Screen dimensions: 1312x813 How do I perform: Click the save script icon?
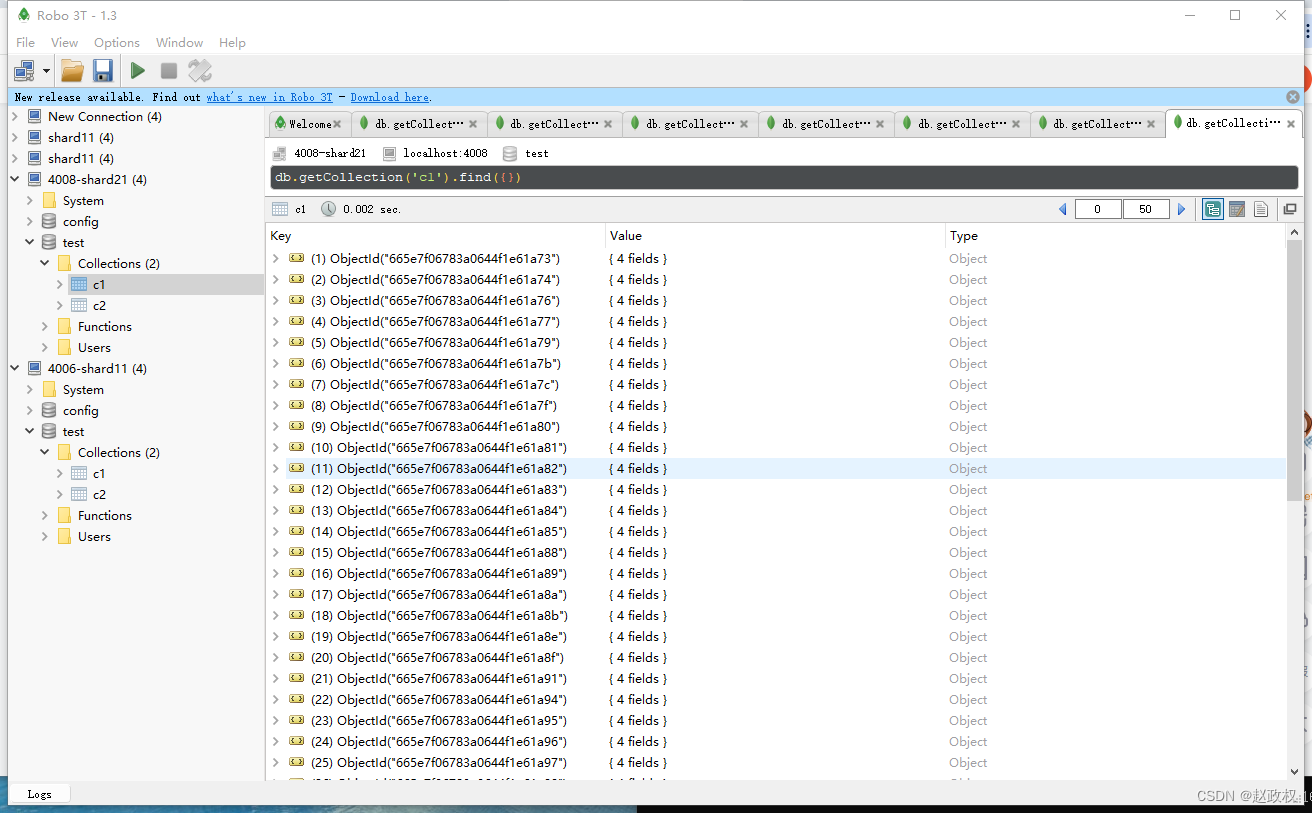(103, 70)
